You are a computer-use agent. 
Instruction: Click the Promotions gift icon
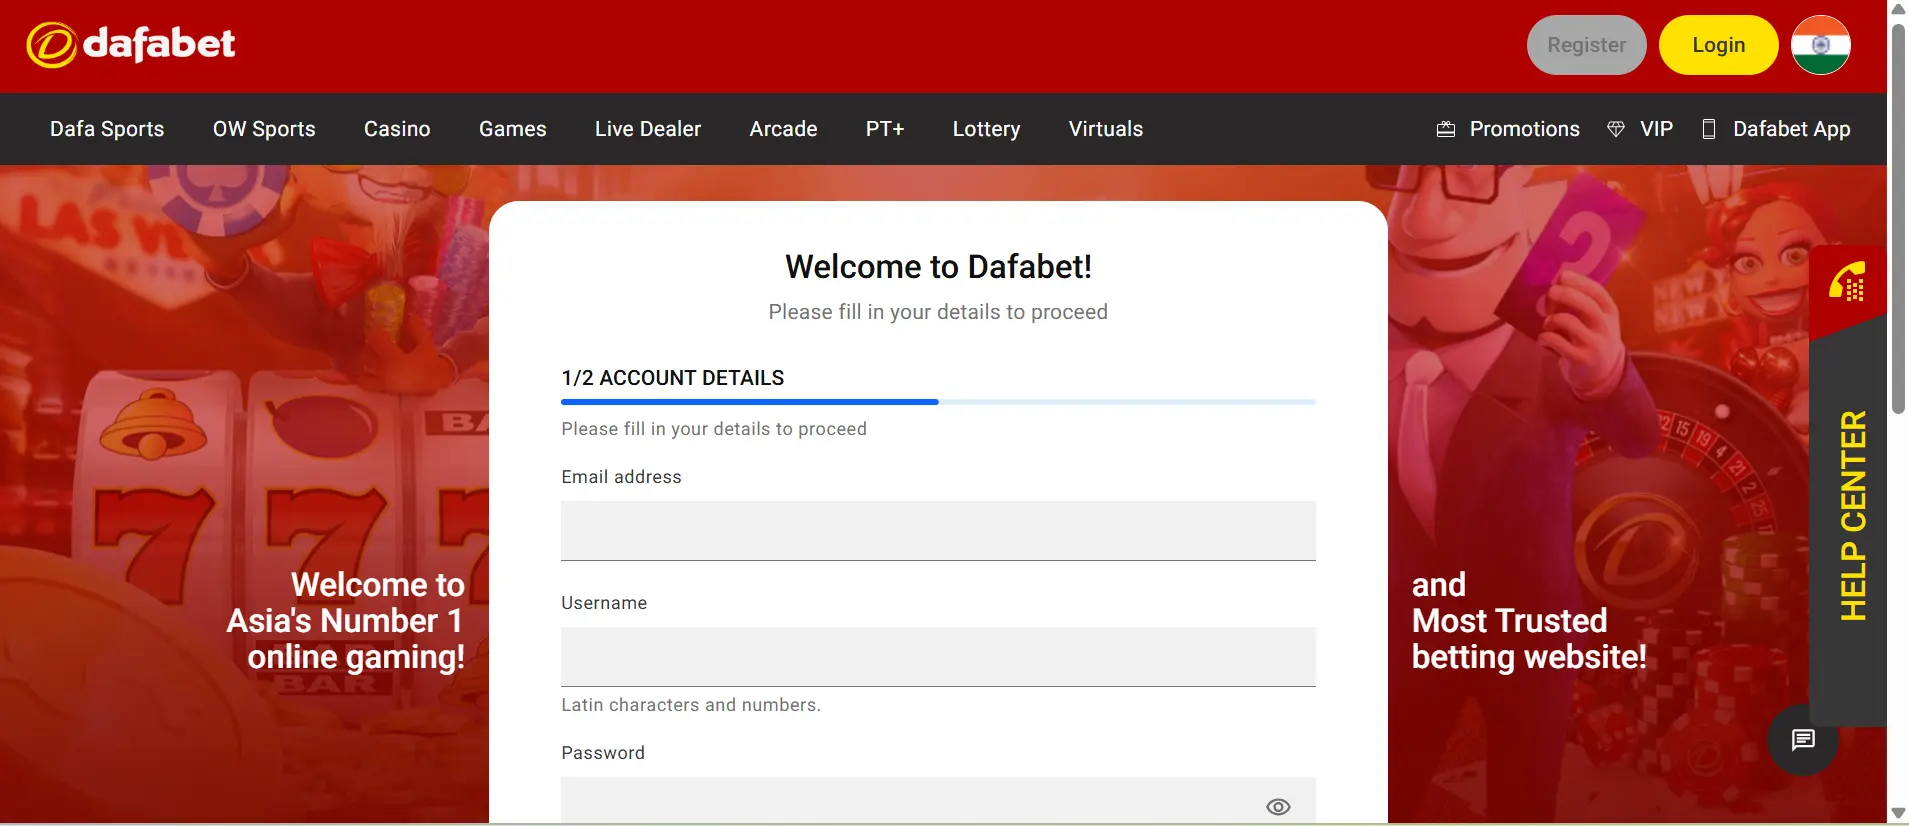pyautogui.click(x=1445, y=129)
